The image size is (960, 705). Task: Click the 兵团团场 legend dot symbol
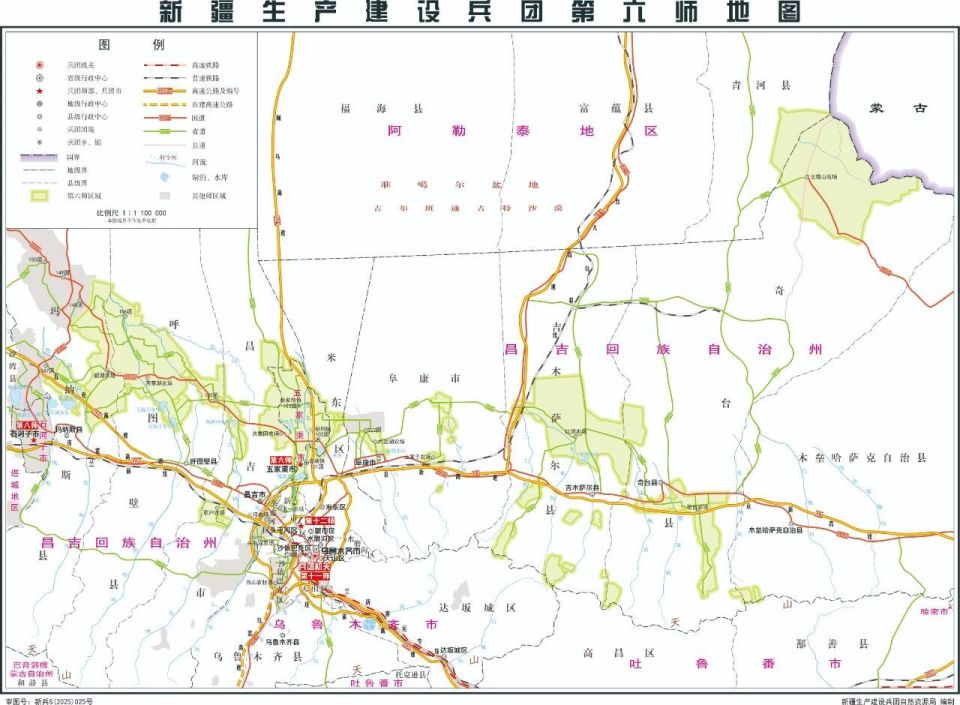point(40,129)
